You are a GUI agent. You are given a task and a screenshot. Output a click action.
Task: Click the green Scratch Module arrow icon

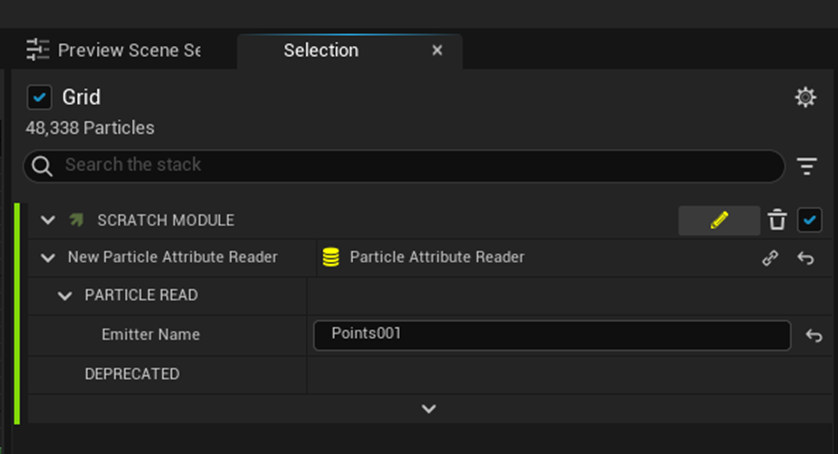tap(77, 220)
